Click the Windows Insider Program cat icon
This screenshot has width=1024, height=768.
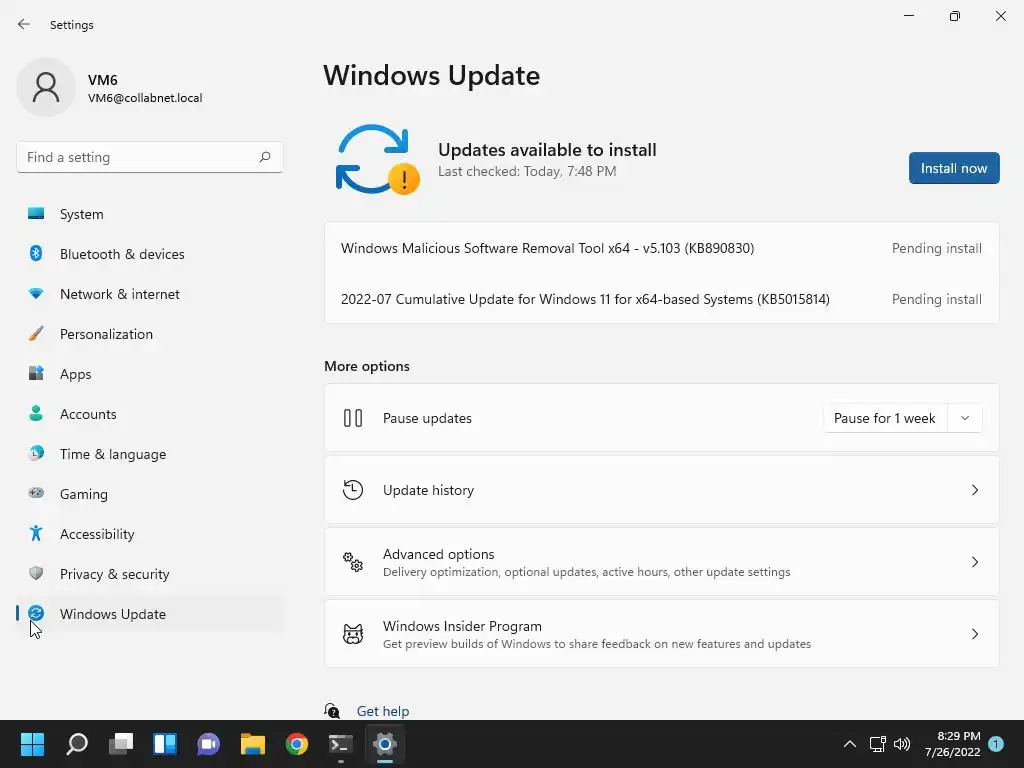click(x=353, y=633)
